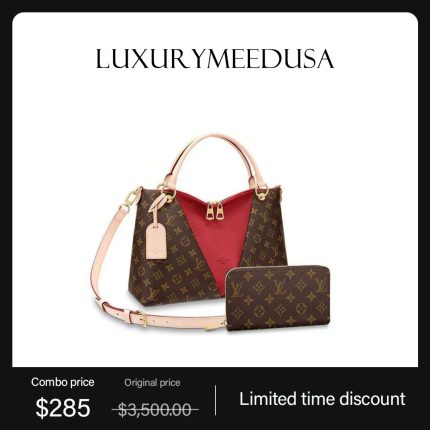Tap the Limited time discount text
430x430 pixels.
(x=322, y=399)
